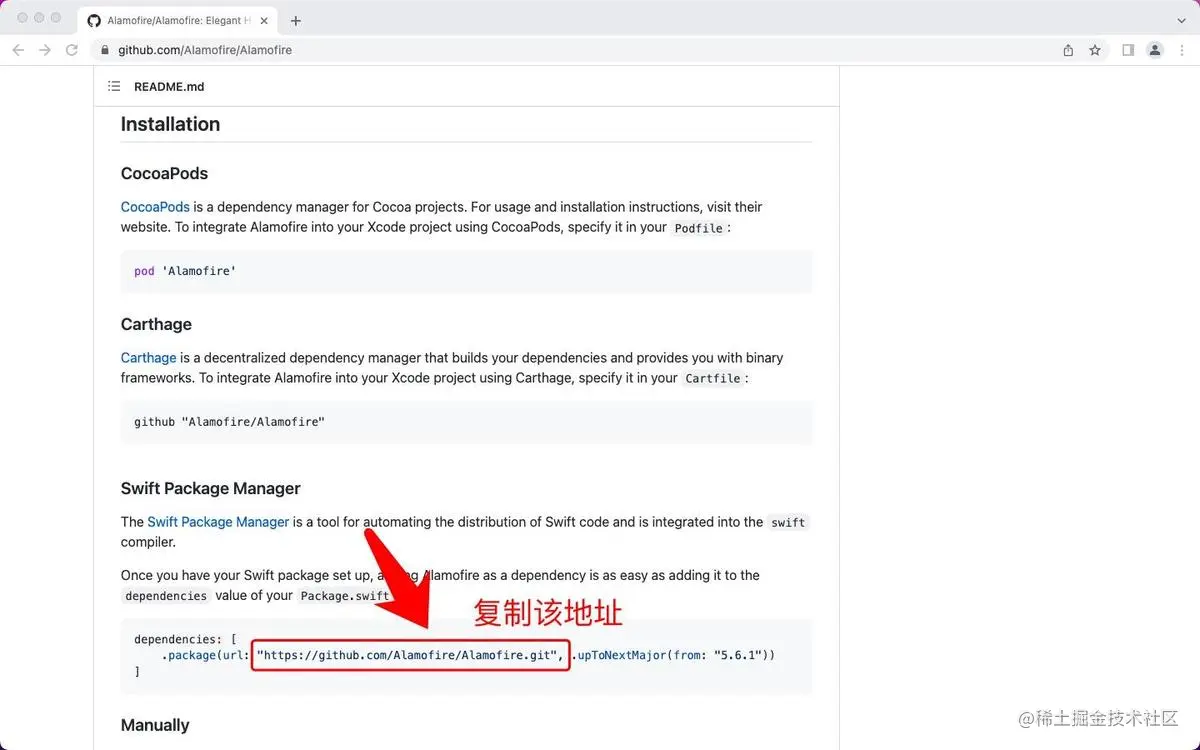1200x750 pixels.
Task: Click the "5.6.1" version string
Action: tap(738, 655)
